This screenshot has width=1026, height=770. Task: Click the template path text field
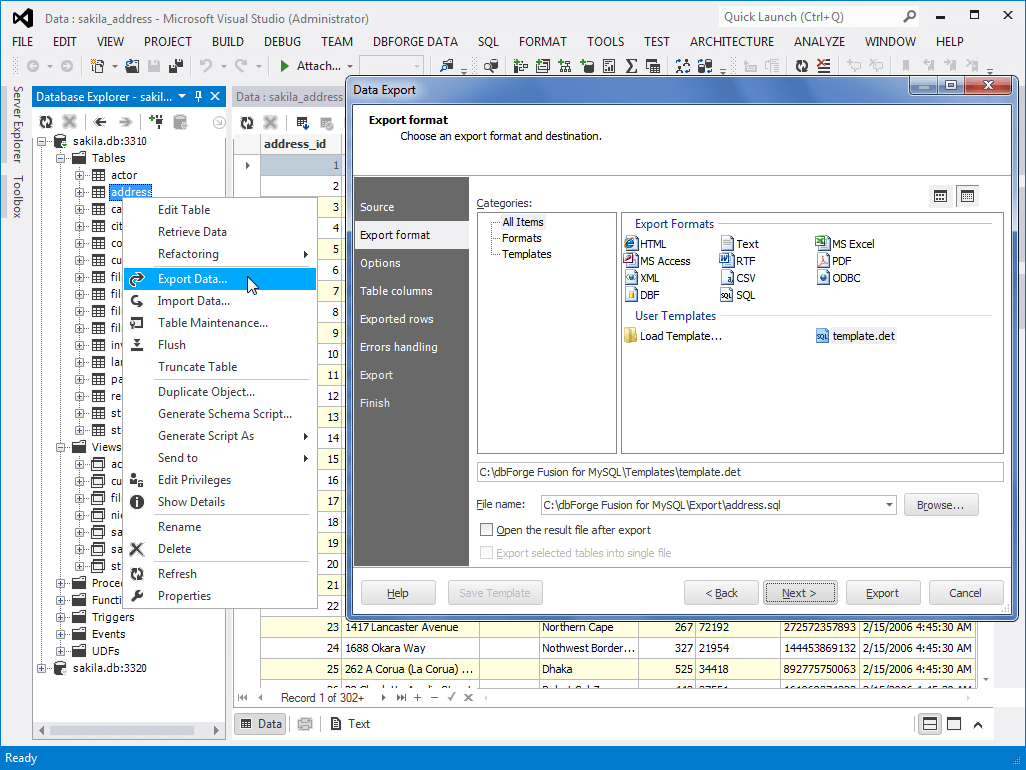(739, 472)
